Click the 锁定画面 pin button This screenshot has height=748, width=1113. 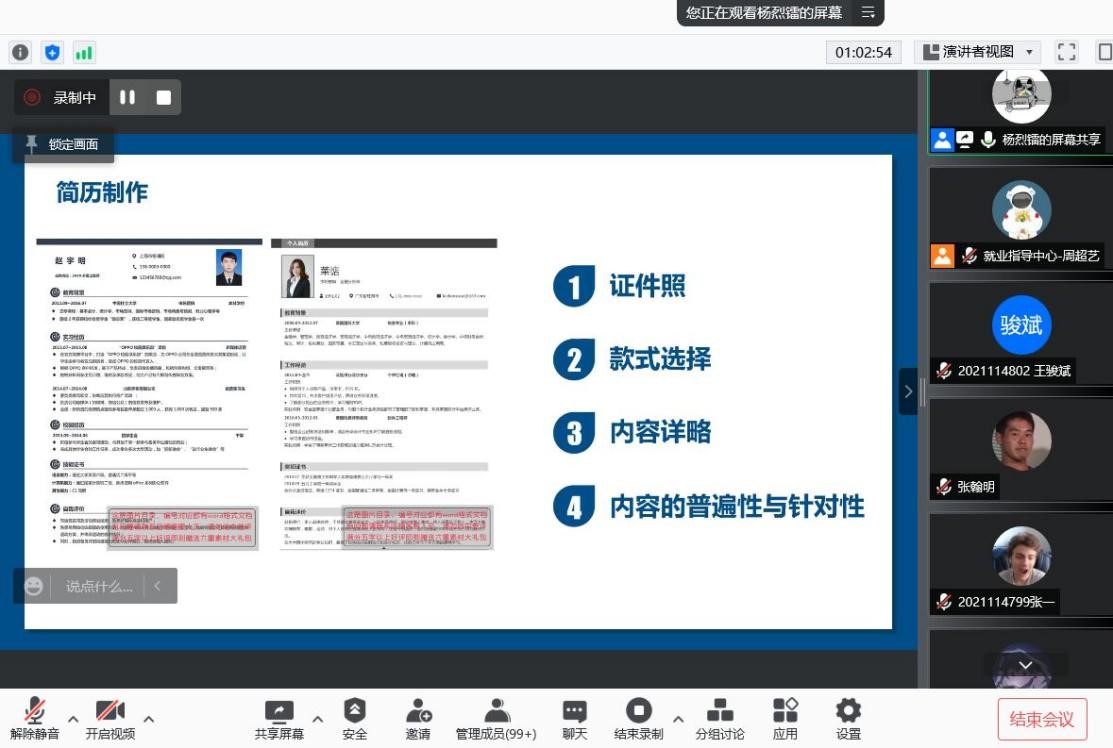(x=63, y=144)
